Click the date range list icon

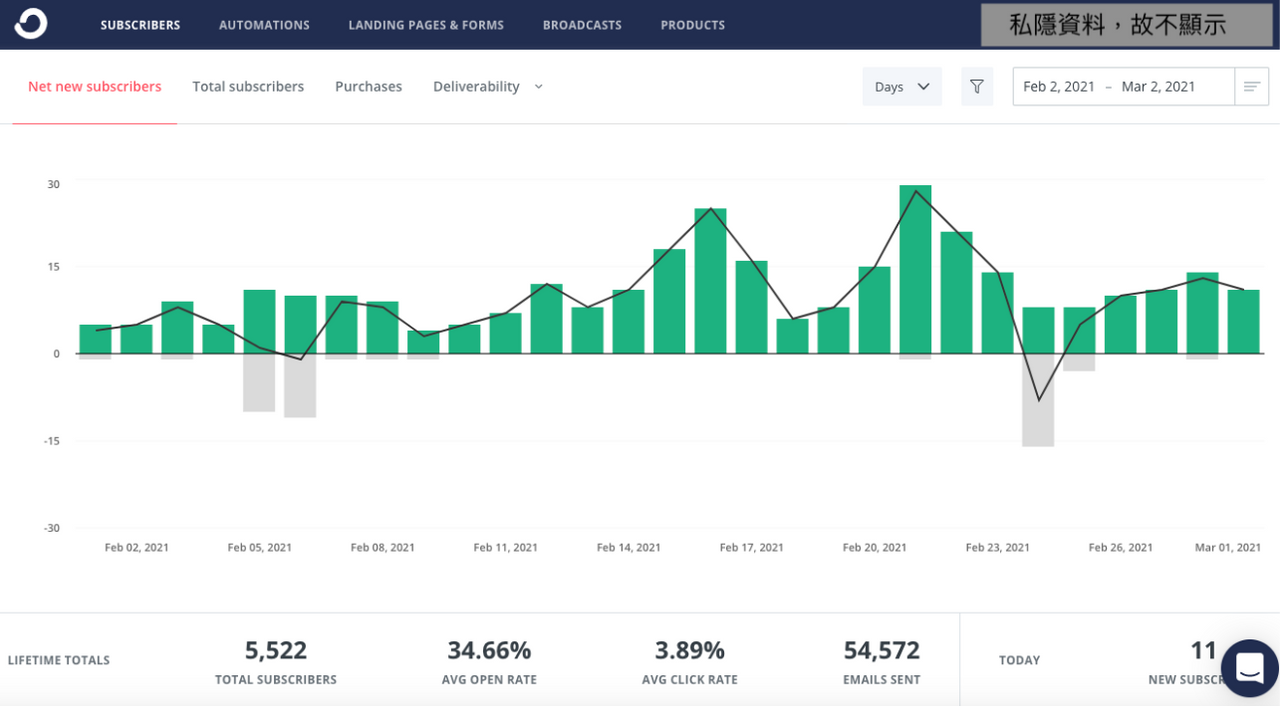pyautogui.click(x=1251, y=87)
